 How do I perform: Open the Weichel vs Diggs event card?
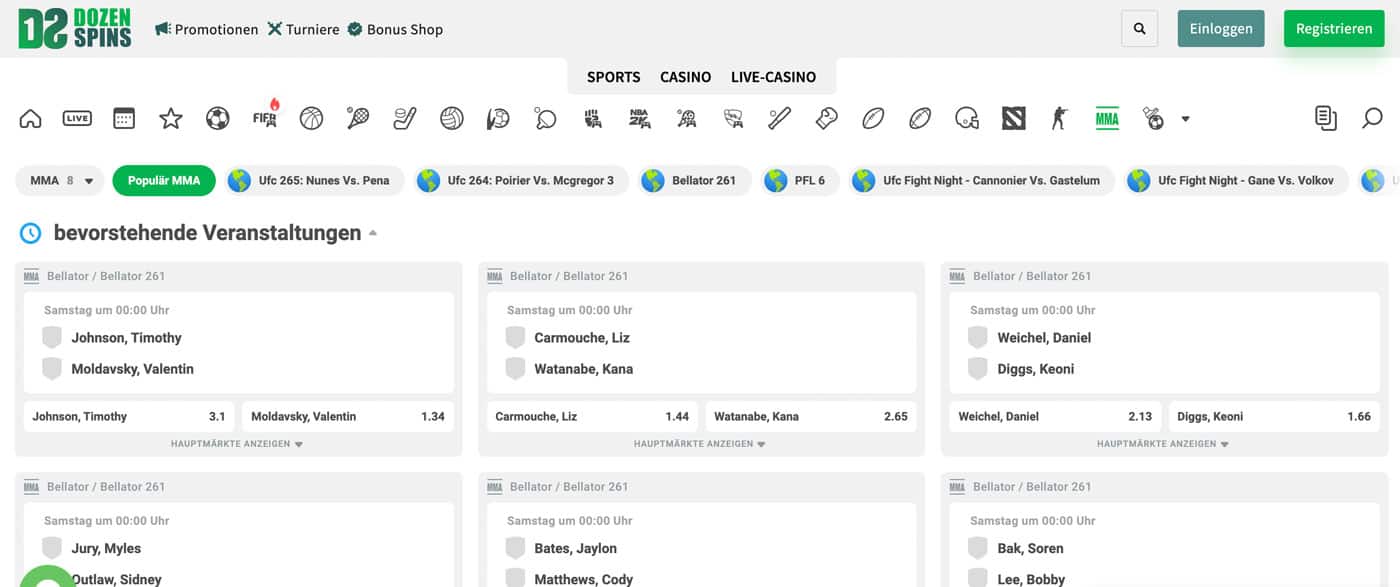(1165, 343)
